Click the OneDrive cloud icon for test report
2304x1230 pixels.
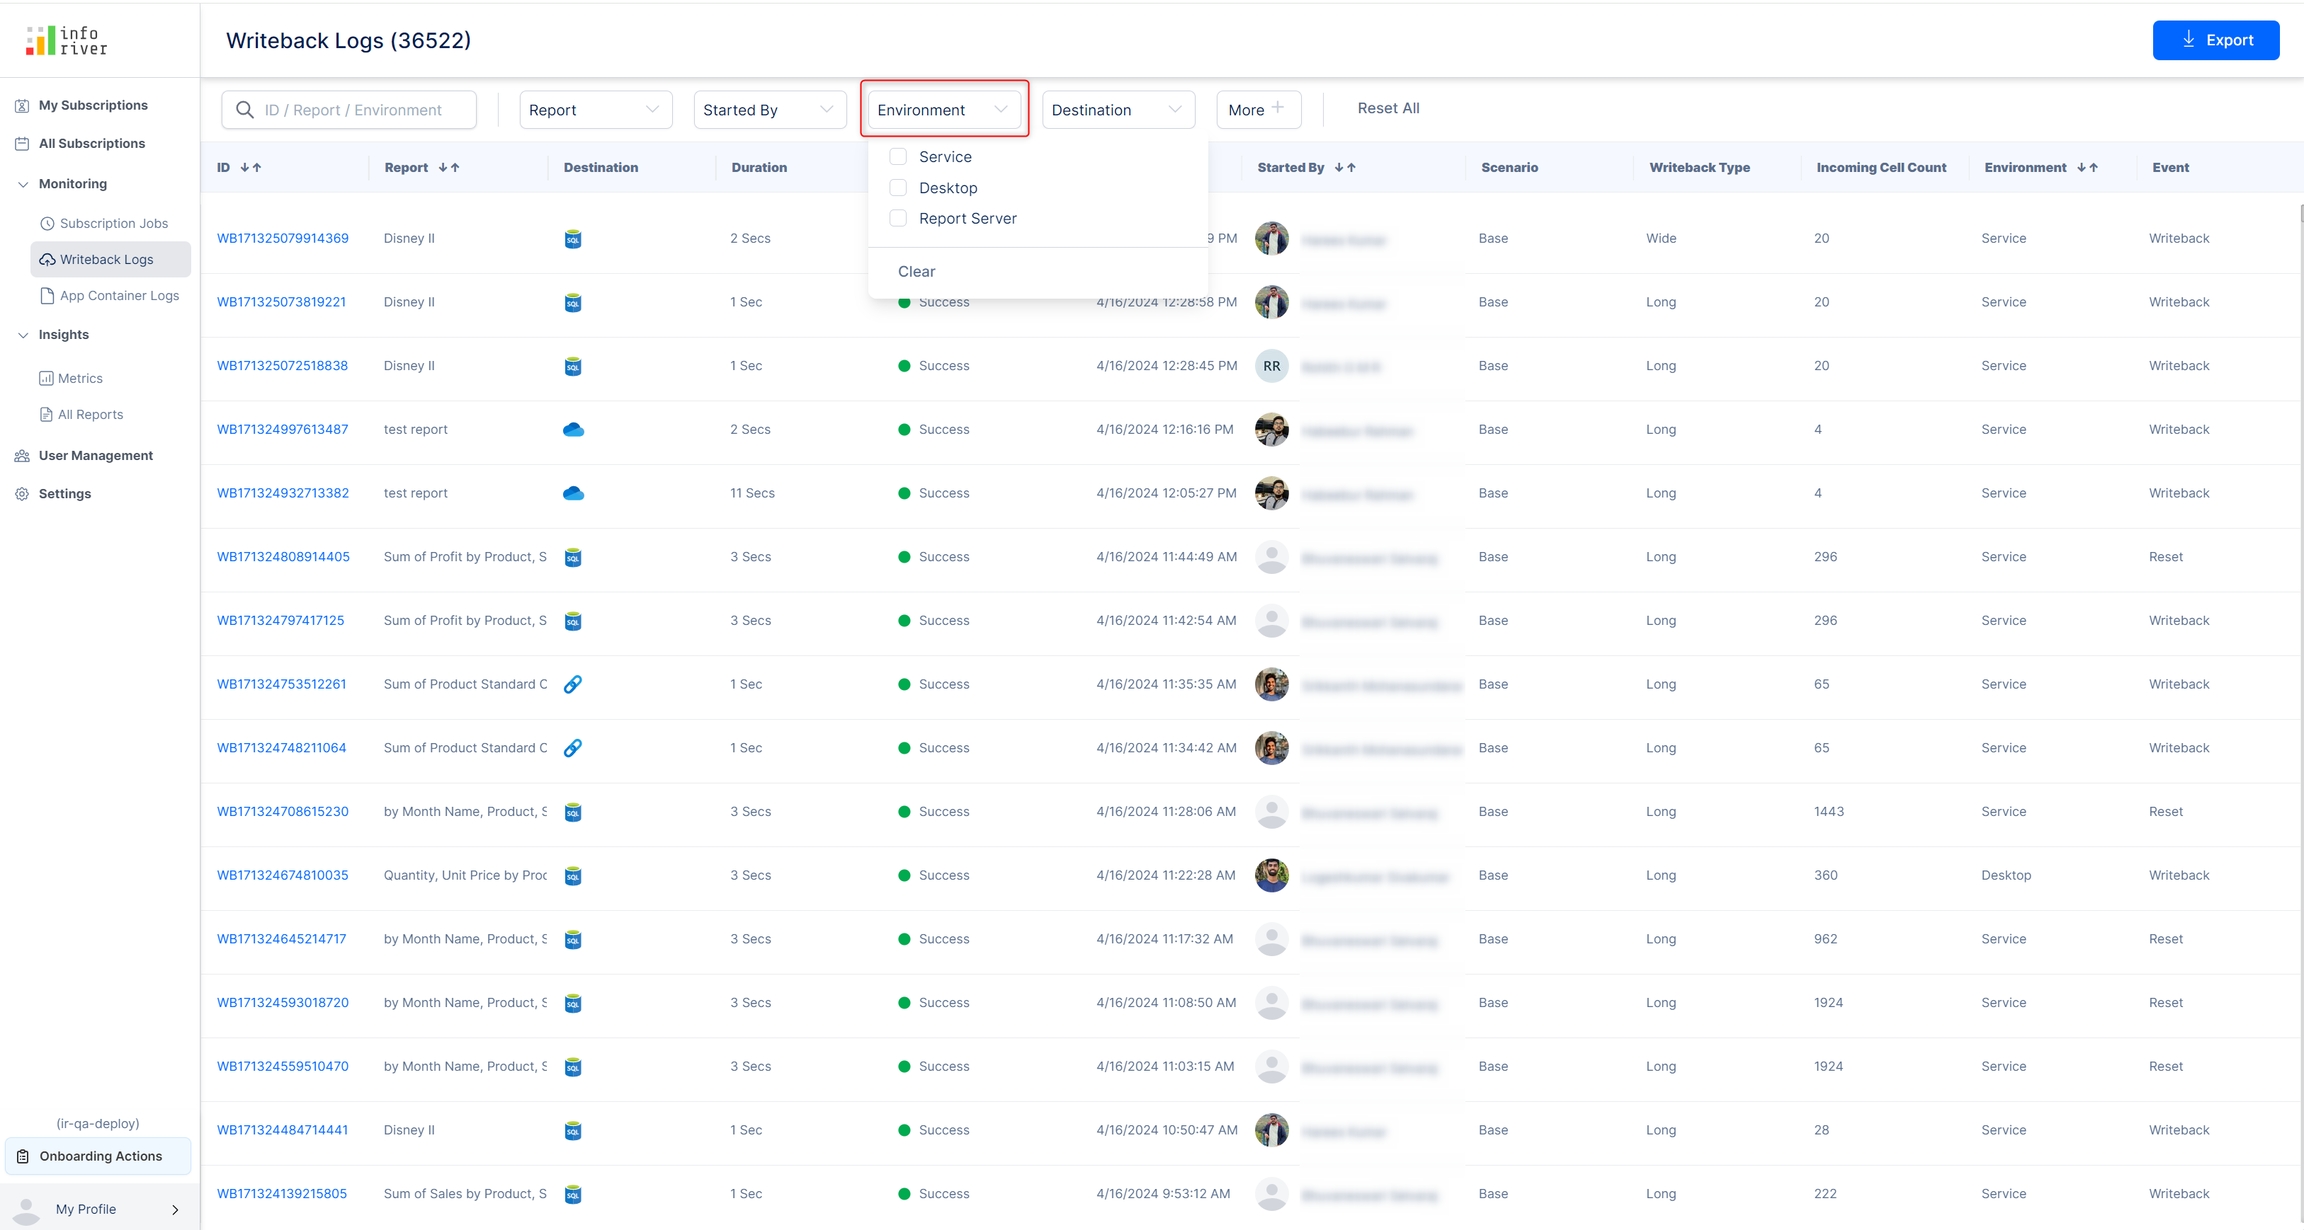[x=573, y=430]
